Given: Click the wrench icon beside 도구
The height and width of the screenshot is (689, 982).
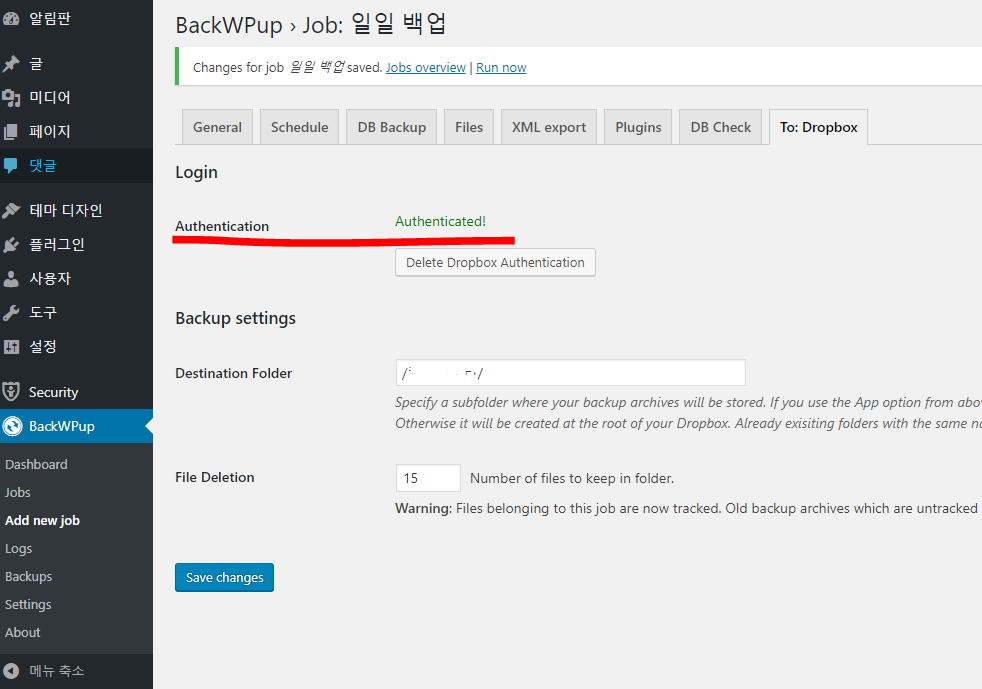Looking at the screenshot, I should click(x=11, y=313).
